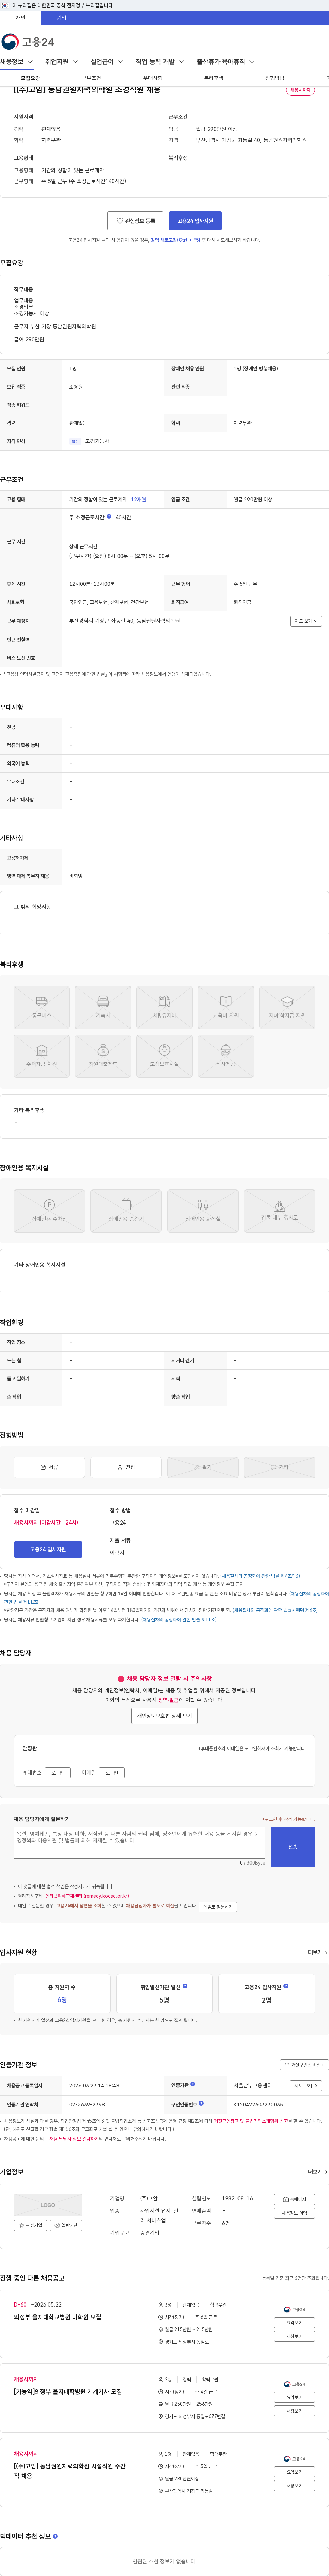Click the info icon next to 주 소정근로시간
Viewport: 329px width, 2576px height.
click(x=109, y=517)
